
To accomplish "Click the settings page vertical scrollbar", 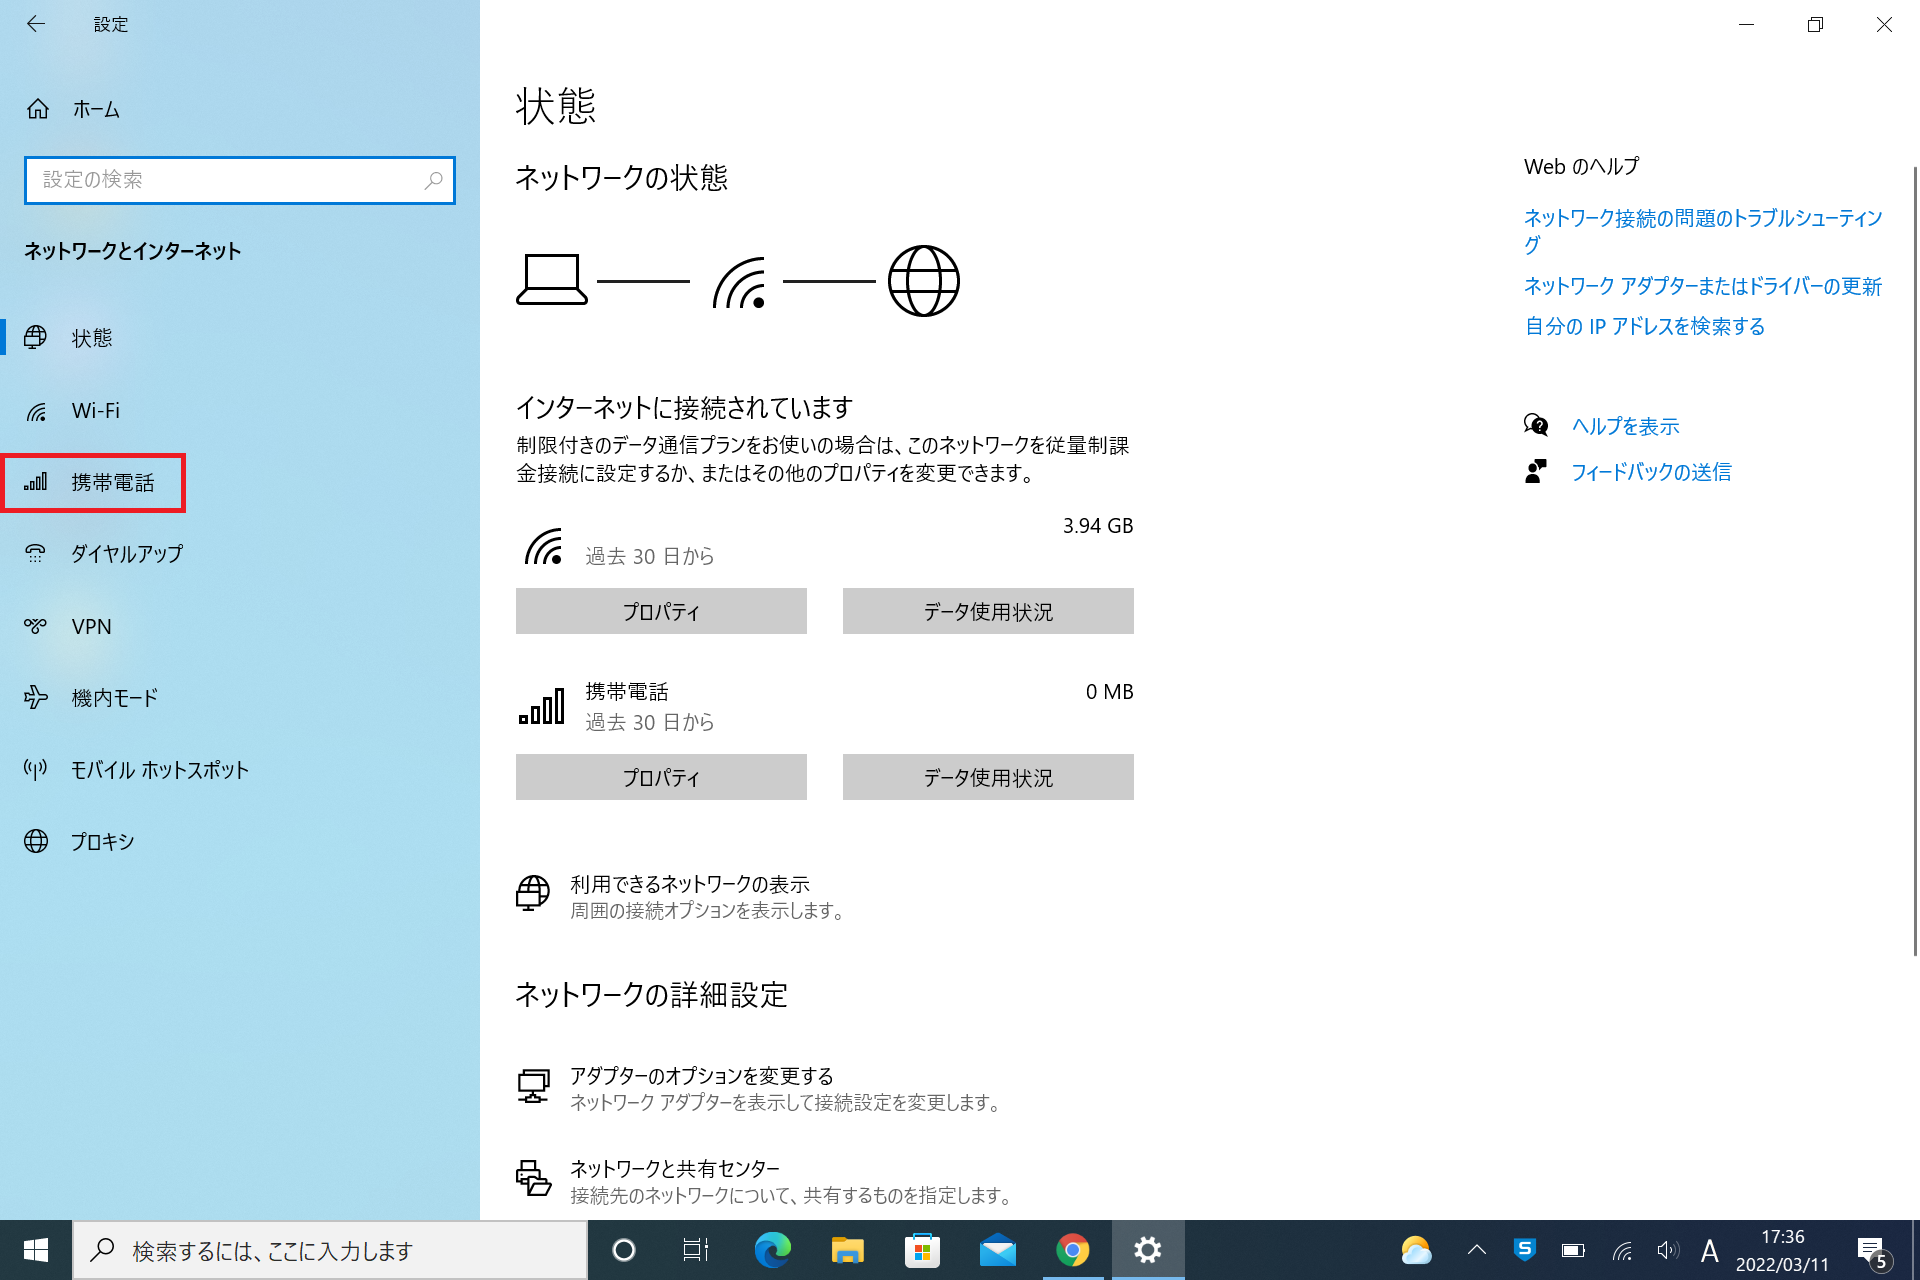I will tap(1915, 560).
